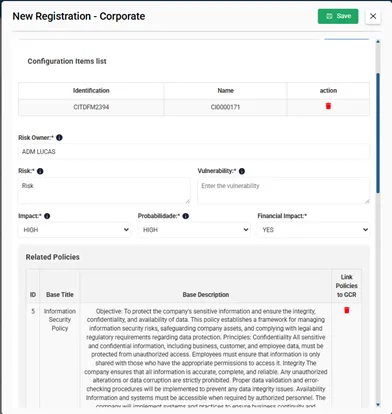Show info tooltip for Risk field

coord(40,171)
